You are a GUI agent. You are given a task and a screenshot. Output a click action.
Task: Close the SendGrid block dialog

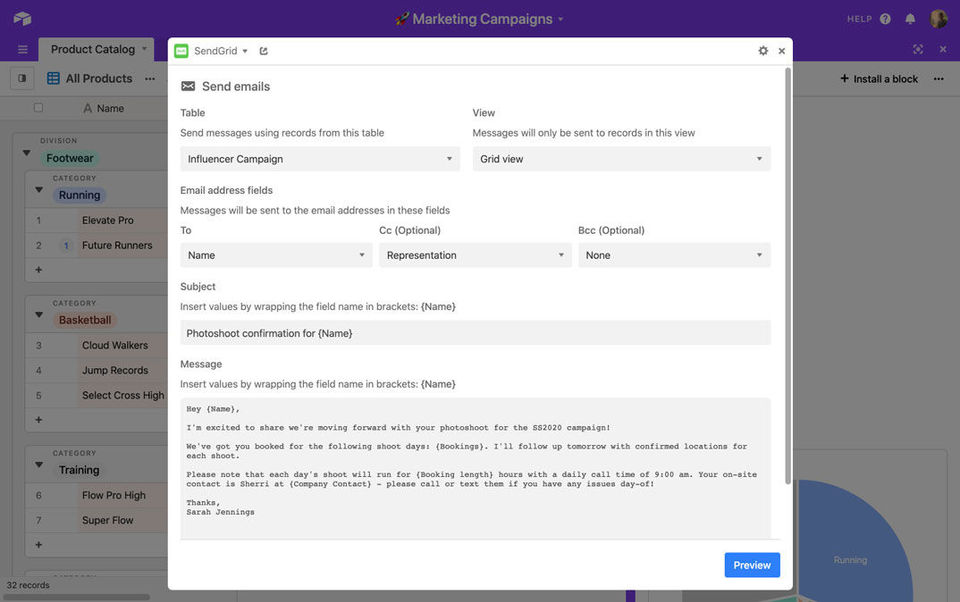782,51
